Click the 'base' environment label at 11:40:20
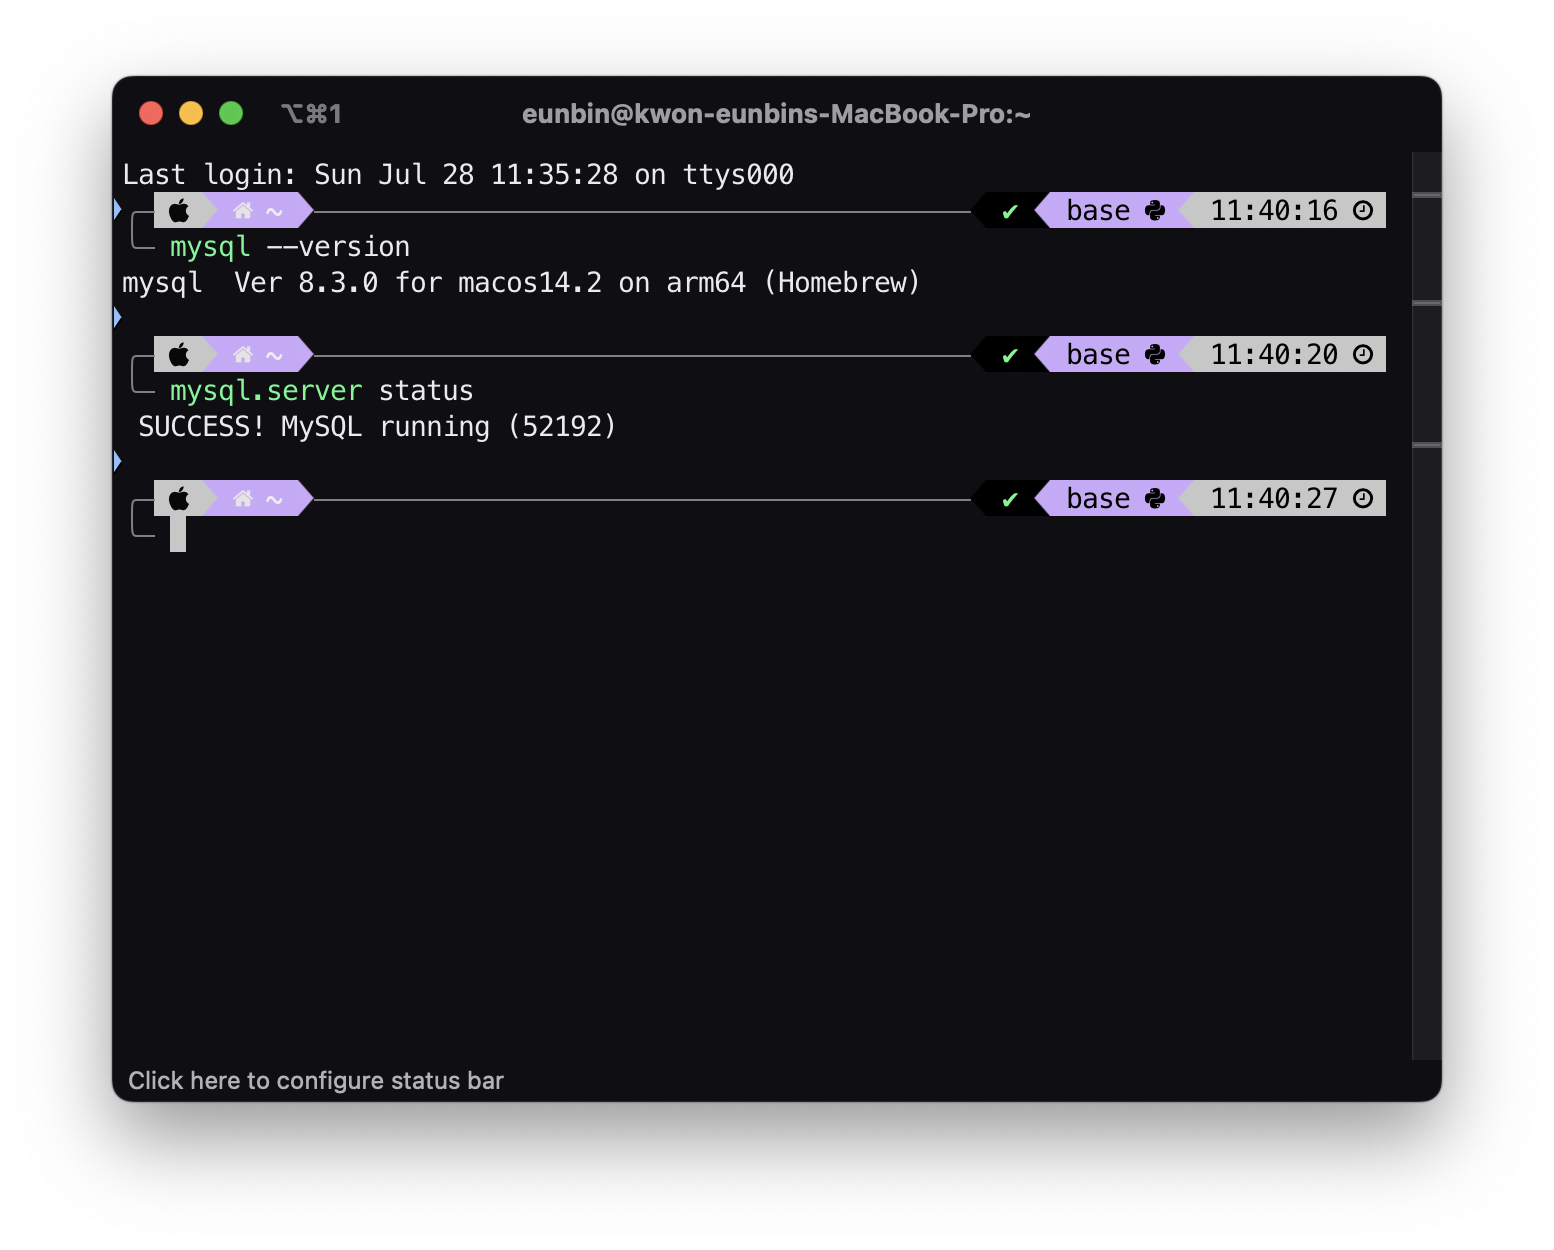 tap(1098, 355)
